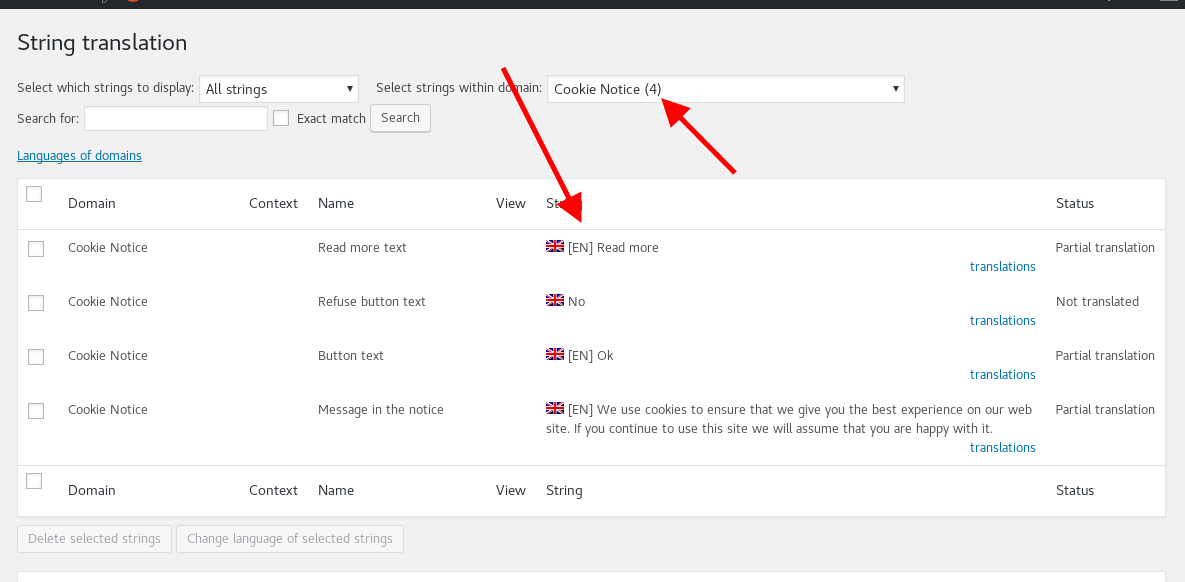Open the Languages of domains link
This screenshot has height=582, width=1185.
pyautogui.click(x=79, y=156)
